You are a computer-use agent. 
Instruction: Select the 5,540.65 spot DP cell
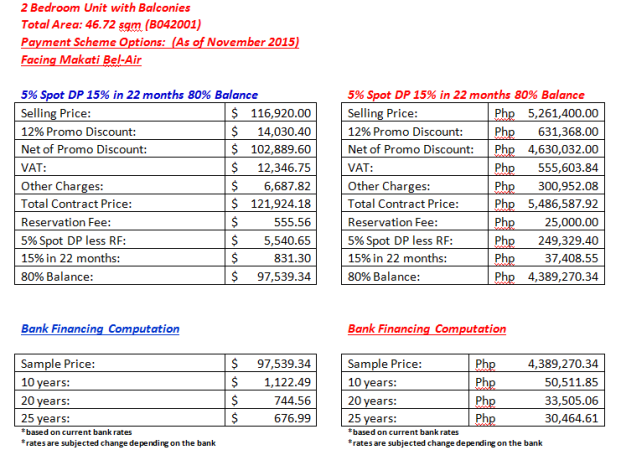click(x=271, y=240)
